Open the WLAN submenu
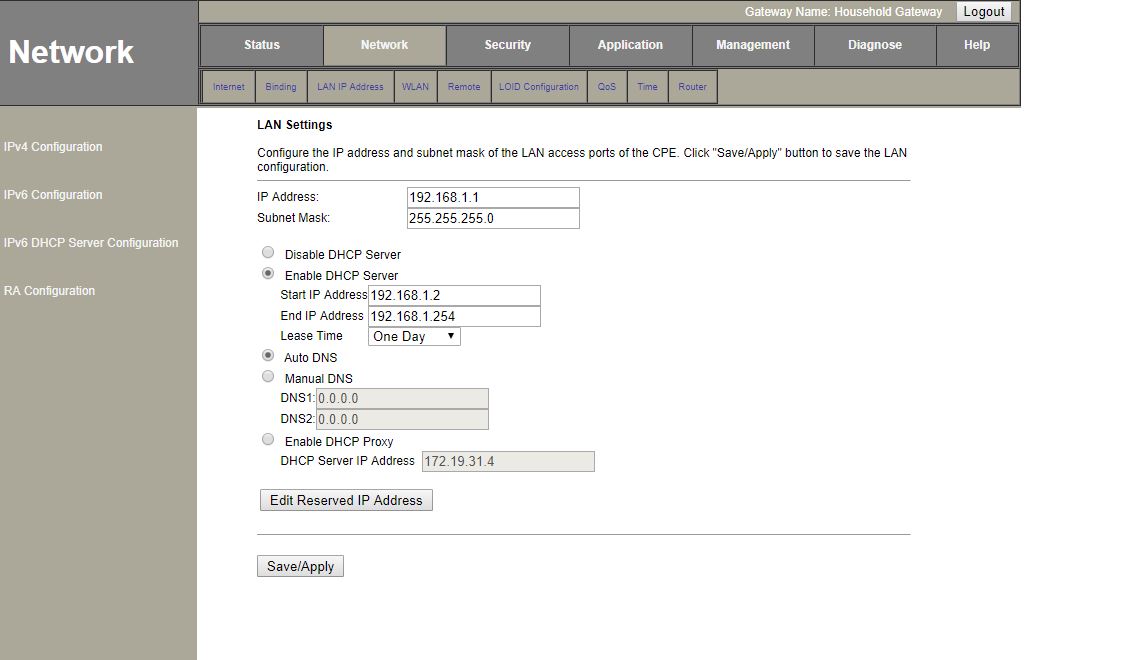This screenshot has height=660, width=1135. [415, 87]
